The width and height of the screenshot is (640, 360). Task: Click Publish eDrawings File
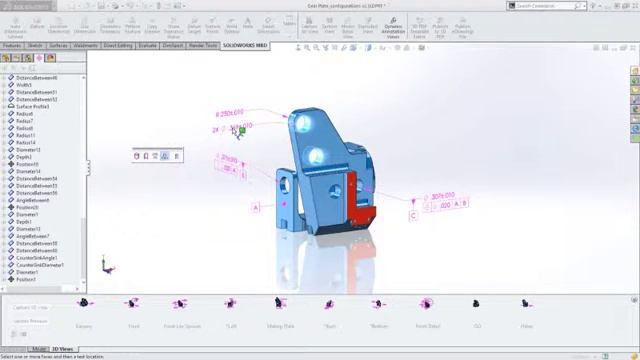point(462,28)
